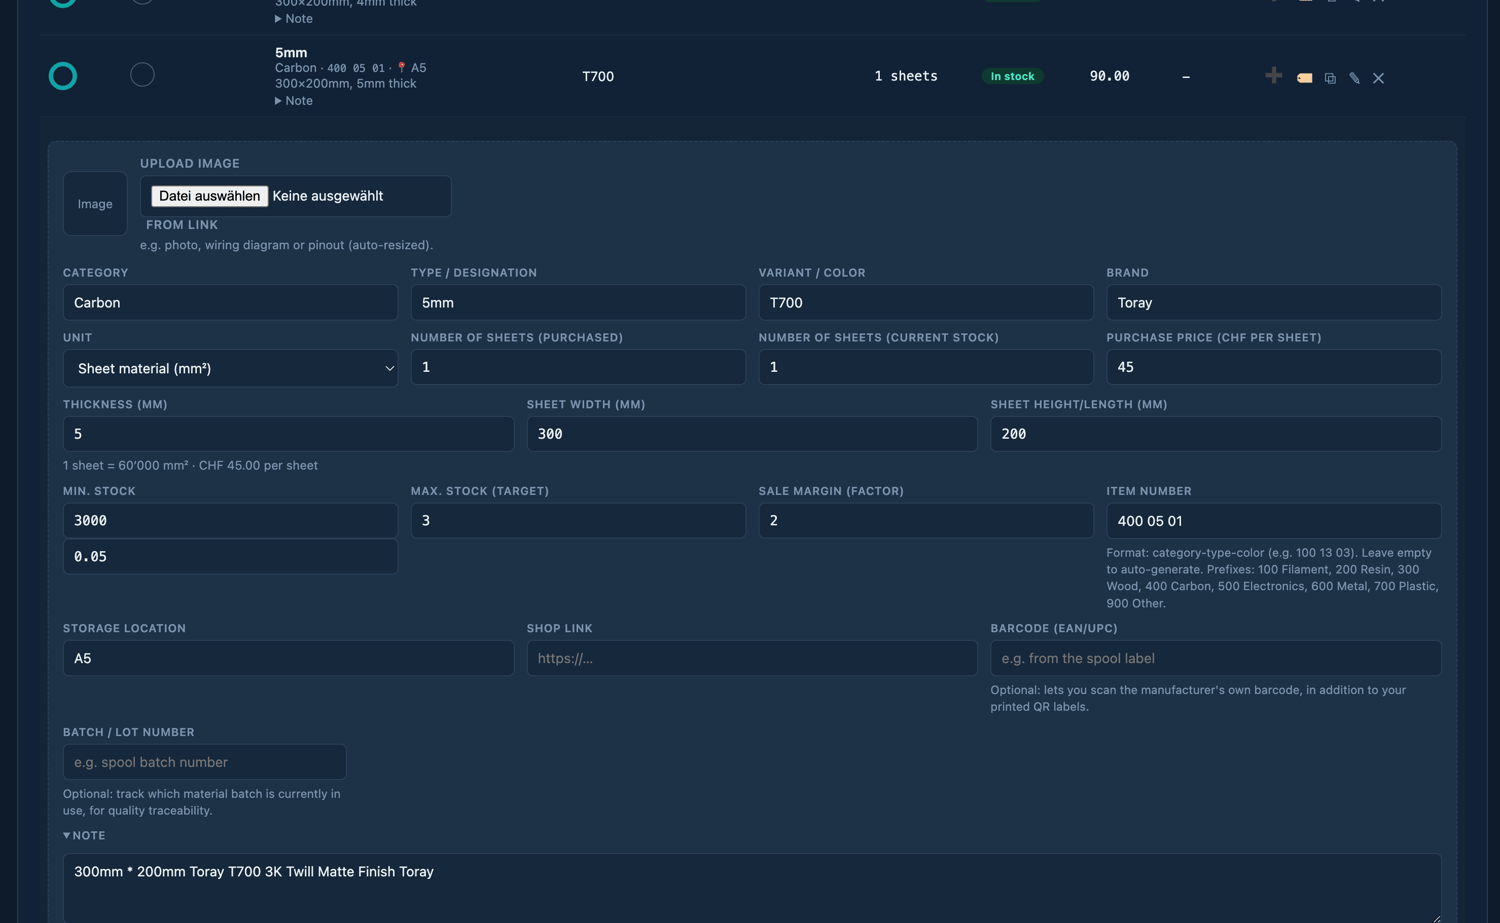
Task: Click the Sheet Width (mm) field
Action: coord(752,434)
